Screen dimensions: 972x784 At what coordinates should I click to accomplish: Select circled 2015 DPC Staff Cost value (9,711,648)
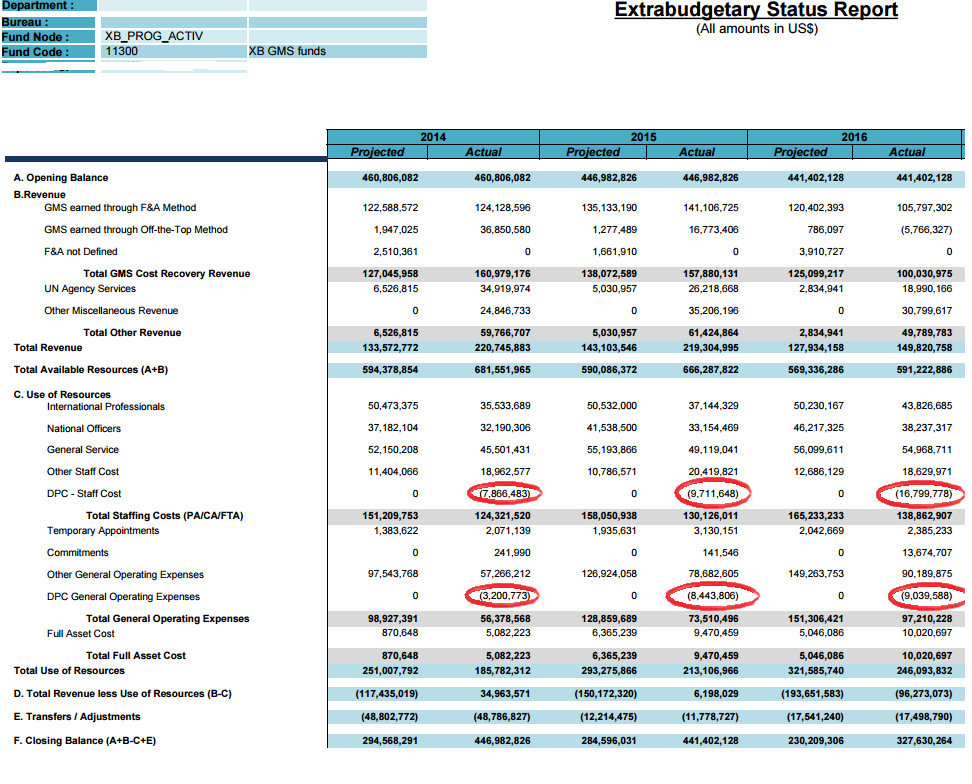click(x=713, y=494)
